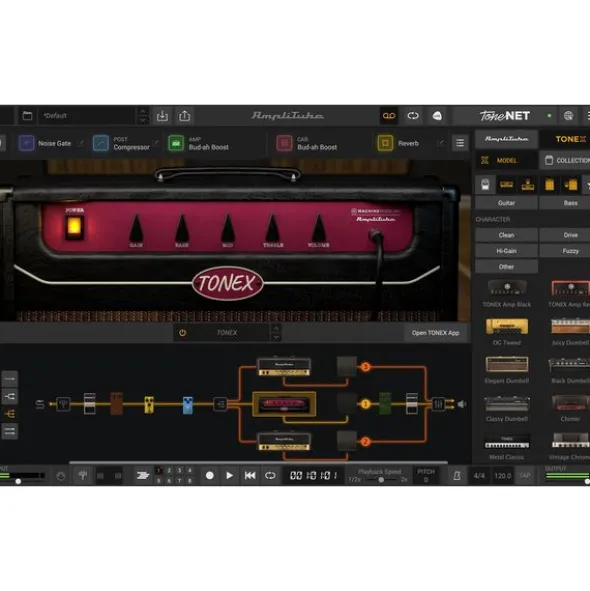Toggle the Hi-Gain character filter
Screen dimensions: 590x591
pyautogui.click(x=506, y=251)
